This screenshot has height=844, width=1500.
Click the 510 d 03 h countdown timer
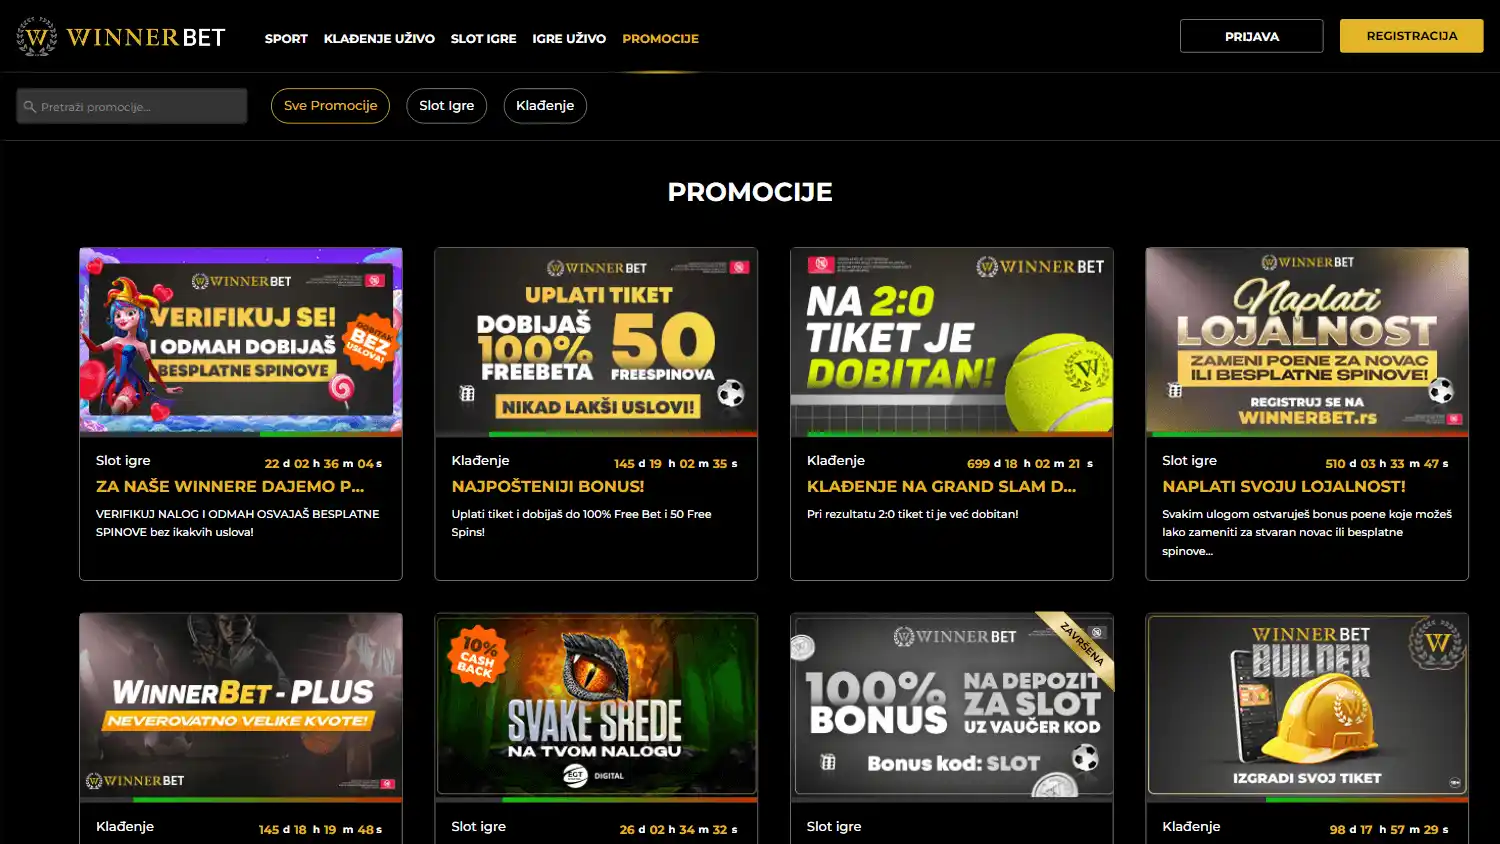1387,464
